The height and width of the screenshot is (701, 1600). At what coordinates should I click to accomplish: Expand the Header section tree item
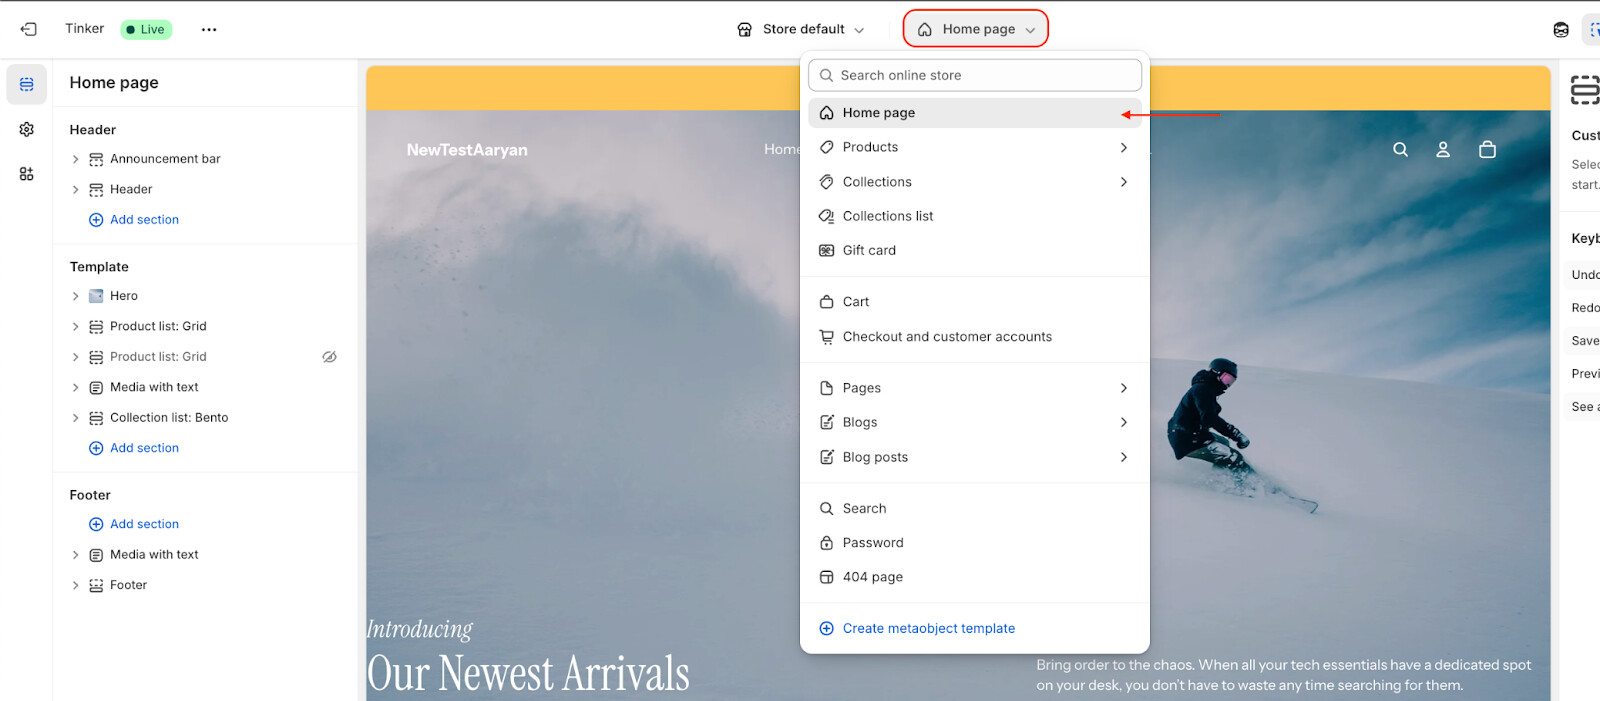click(x=75, y=189)
